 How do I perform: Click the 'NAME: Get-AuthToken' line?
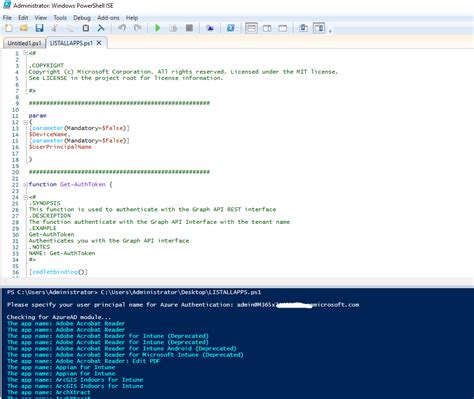click(62, 253)
